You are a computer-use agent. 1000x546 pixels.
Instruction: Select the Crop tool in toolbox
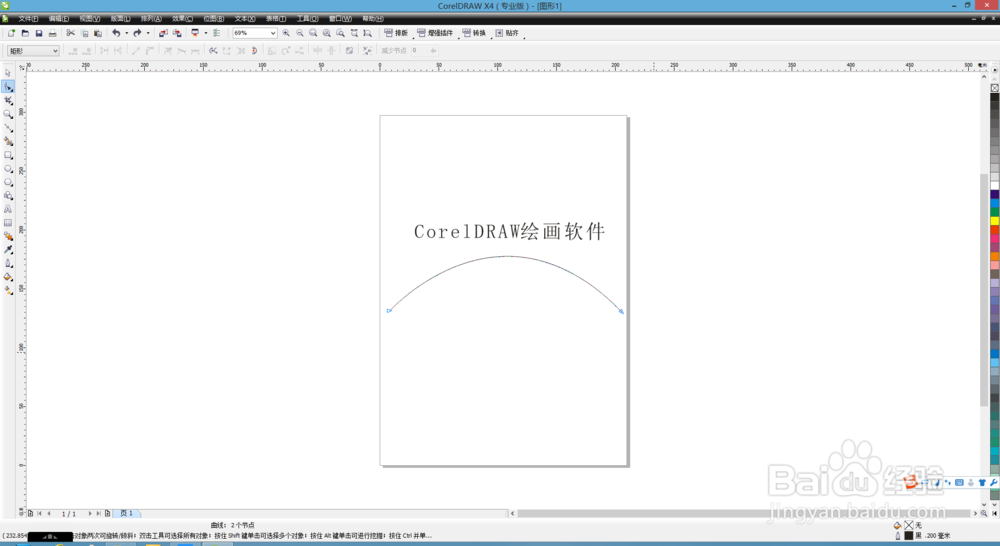click(x=8, y=101)
